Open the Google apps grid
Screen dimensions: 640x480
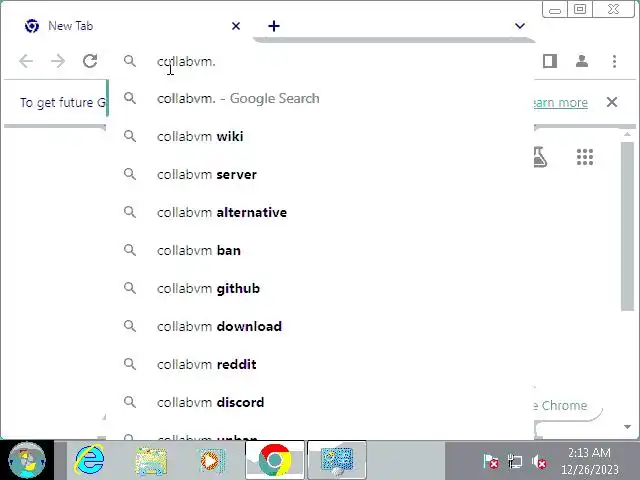click(x=584, y=157)
